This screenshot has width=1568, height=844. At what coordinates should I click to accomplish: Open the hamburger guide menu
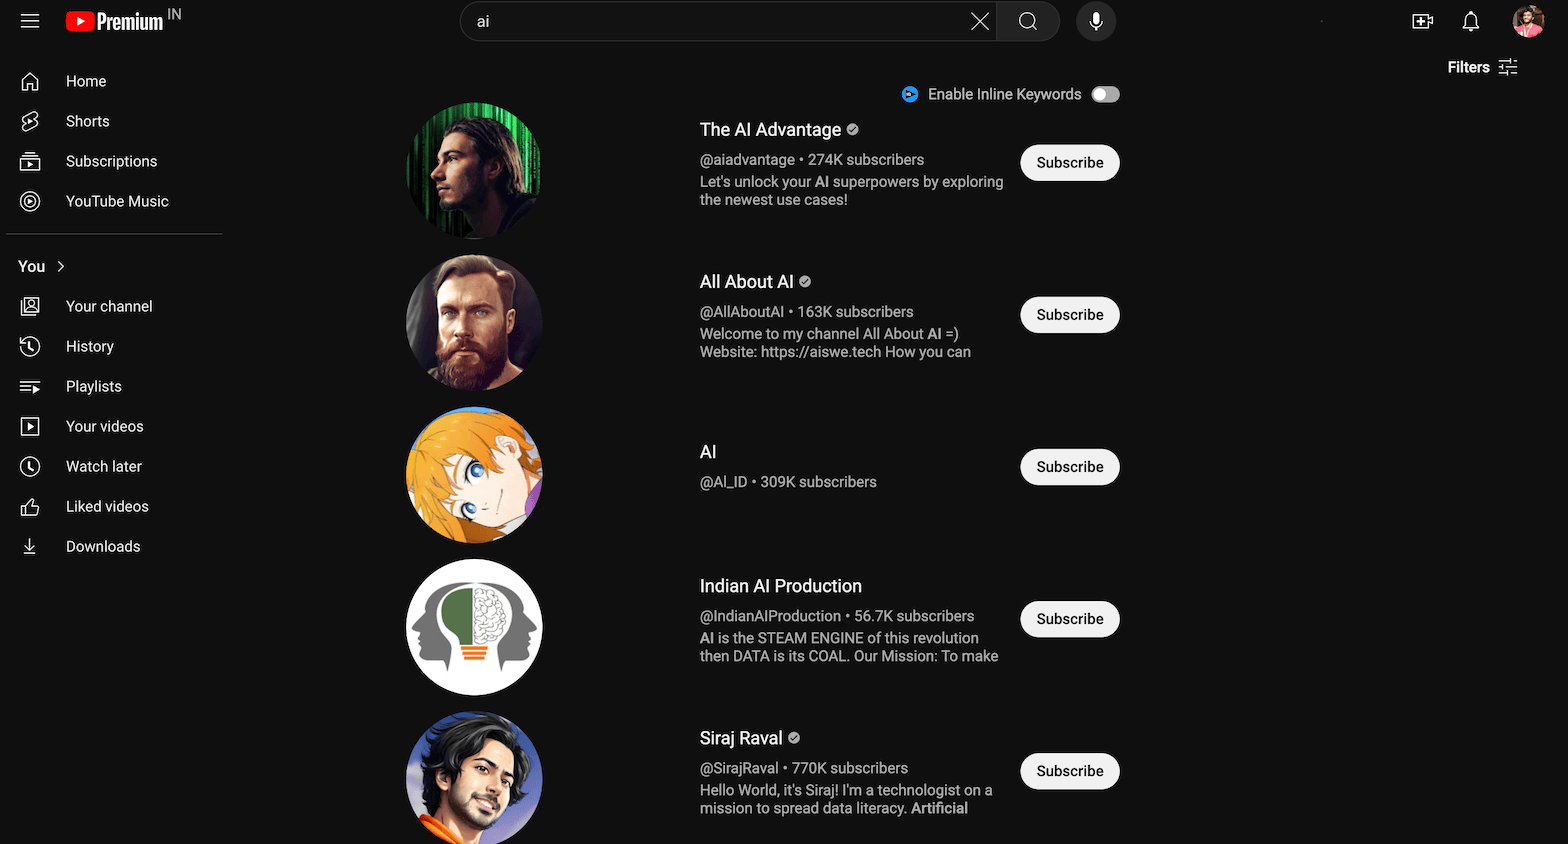pos(30,21)
